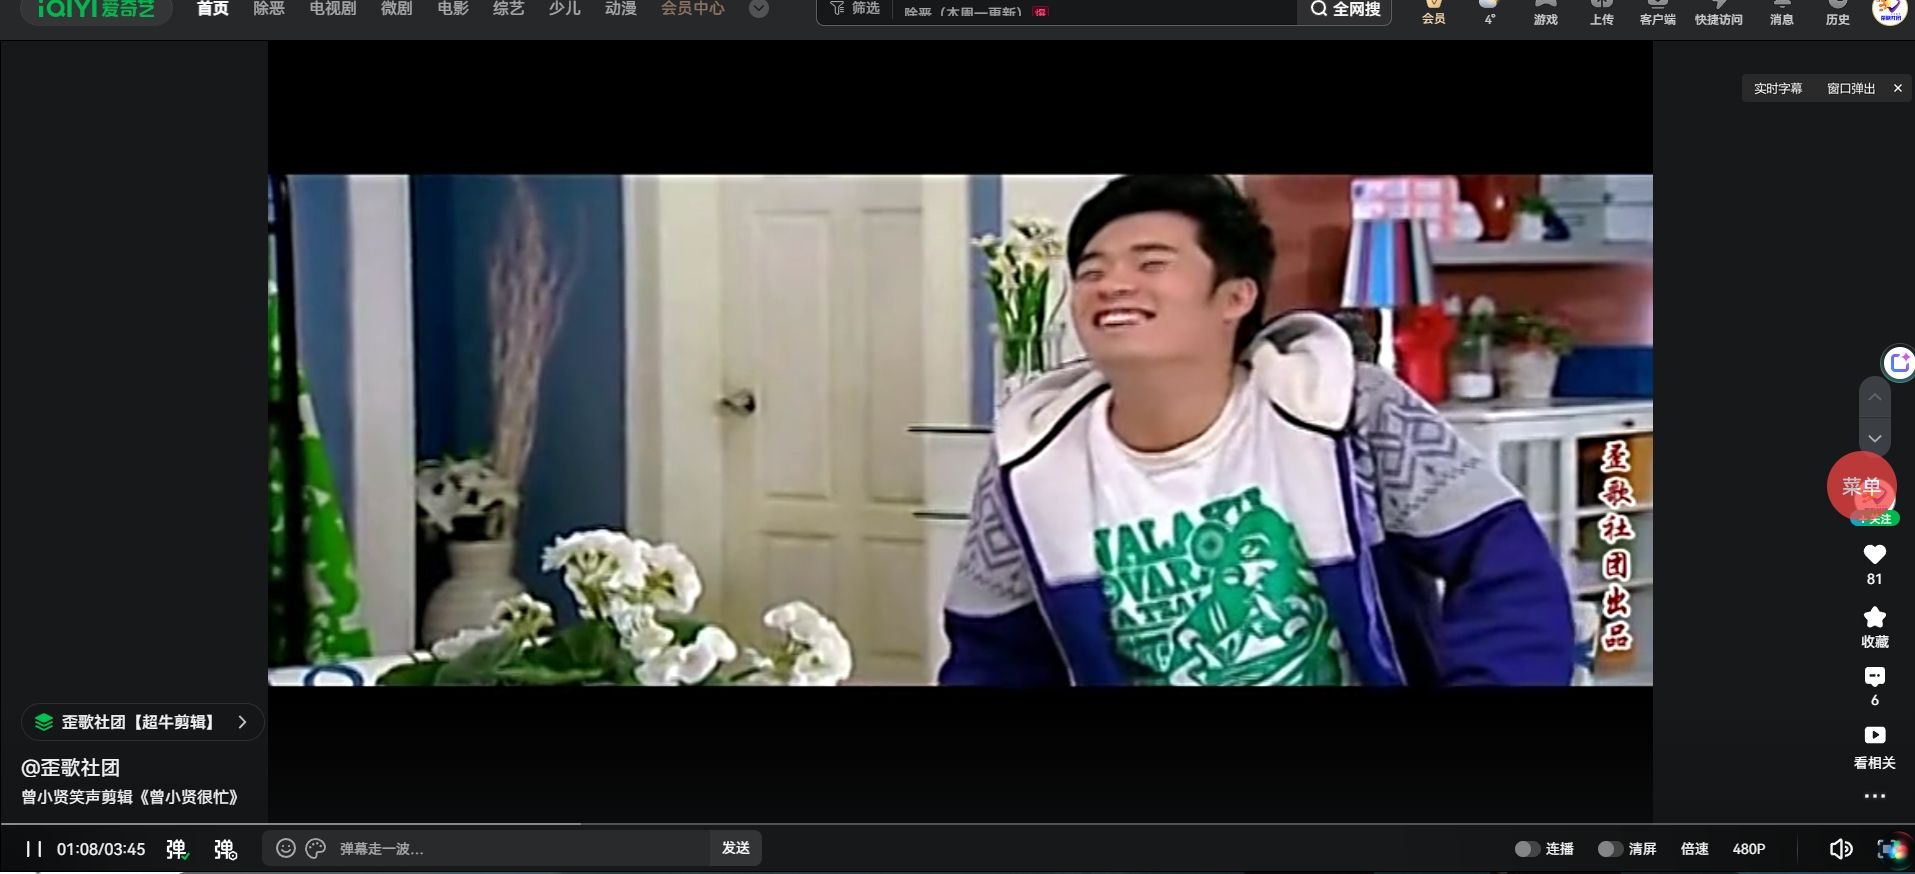
Task: Open the 少儿 channel
Action: point(565,9)
